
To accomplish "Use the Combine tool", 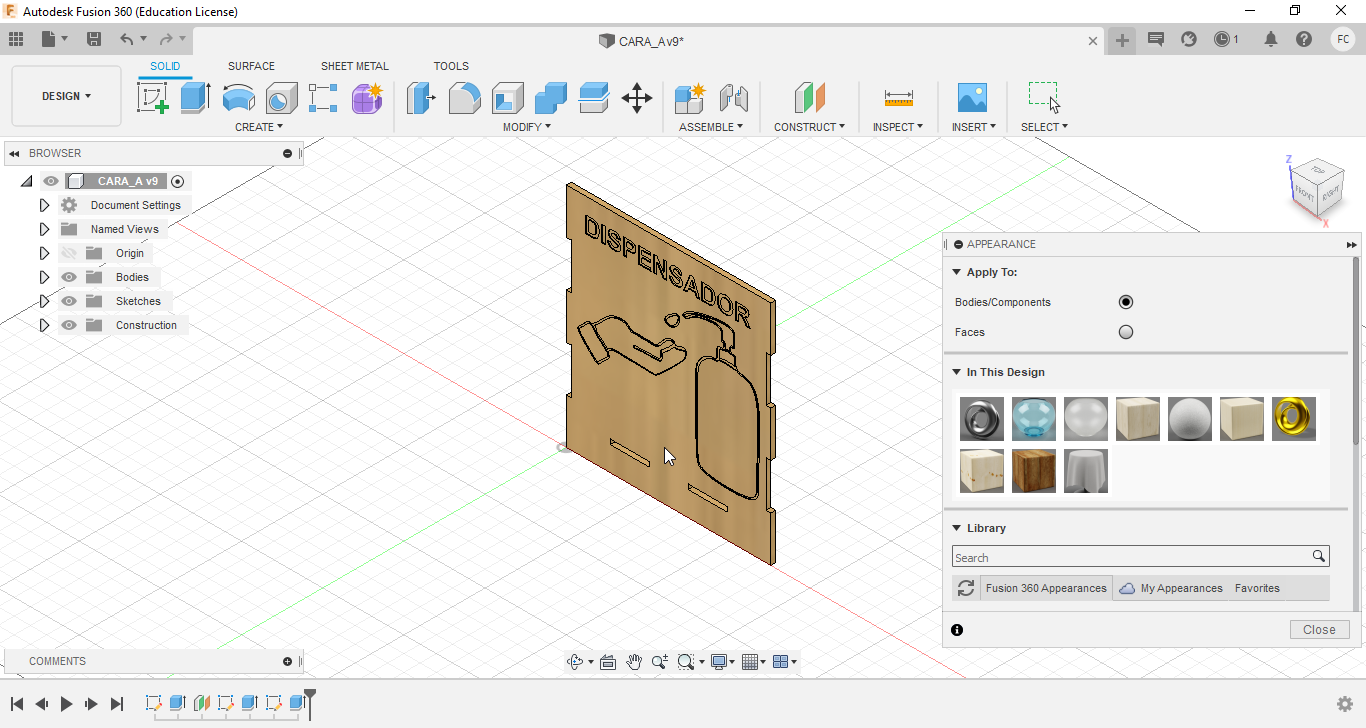I will [550, 98].
